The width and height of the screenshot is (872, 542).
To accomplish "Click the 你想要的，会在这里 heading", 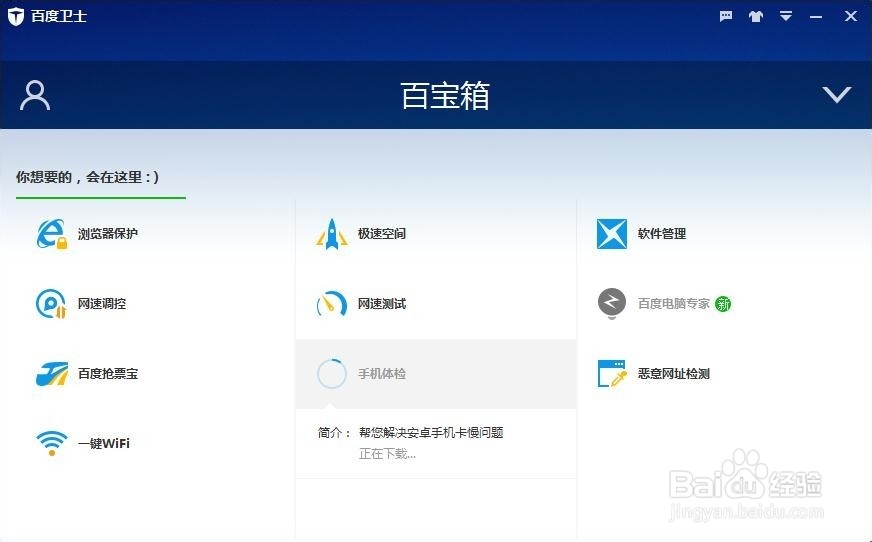I will click(87, 177).
